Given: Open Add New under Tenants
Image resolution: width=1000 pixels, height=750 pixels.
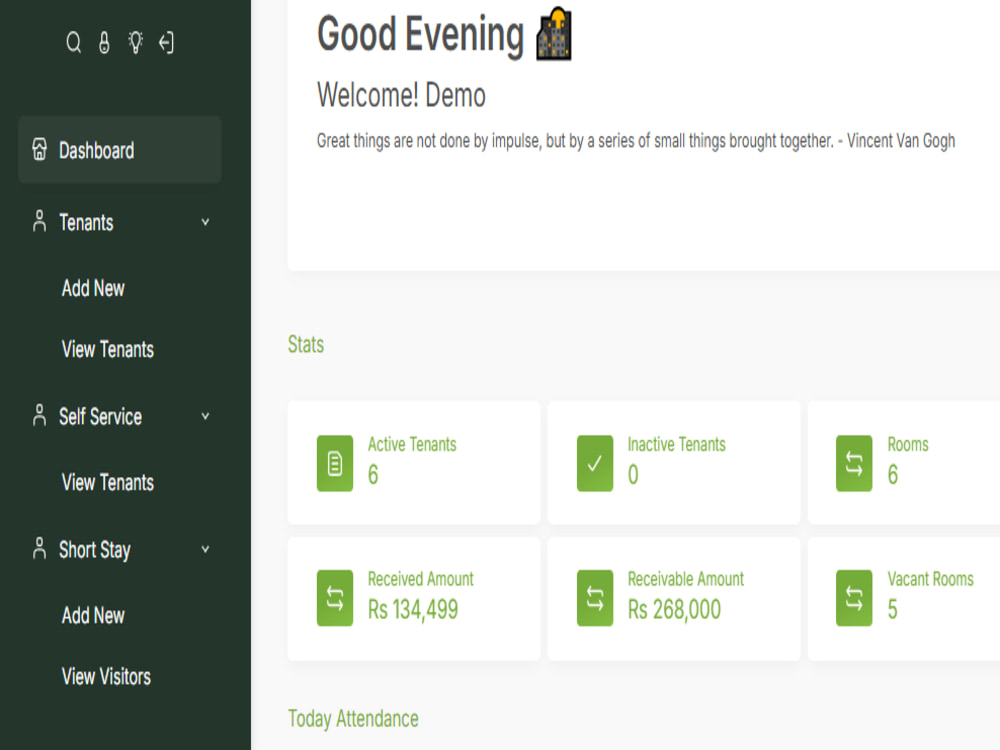Looking at the screenshot, I should (x=93, y=288).
